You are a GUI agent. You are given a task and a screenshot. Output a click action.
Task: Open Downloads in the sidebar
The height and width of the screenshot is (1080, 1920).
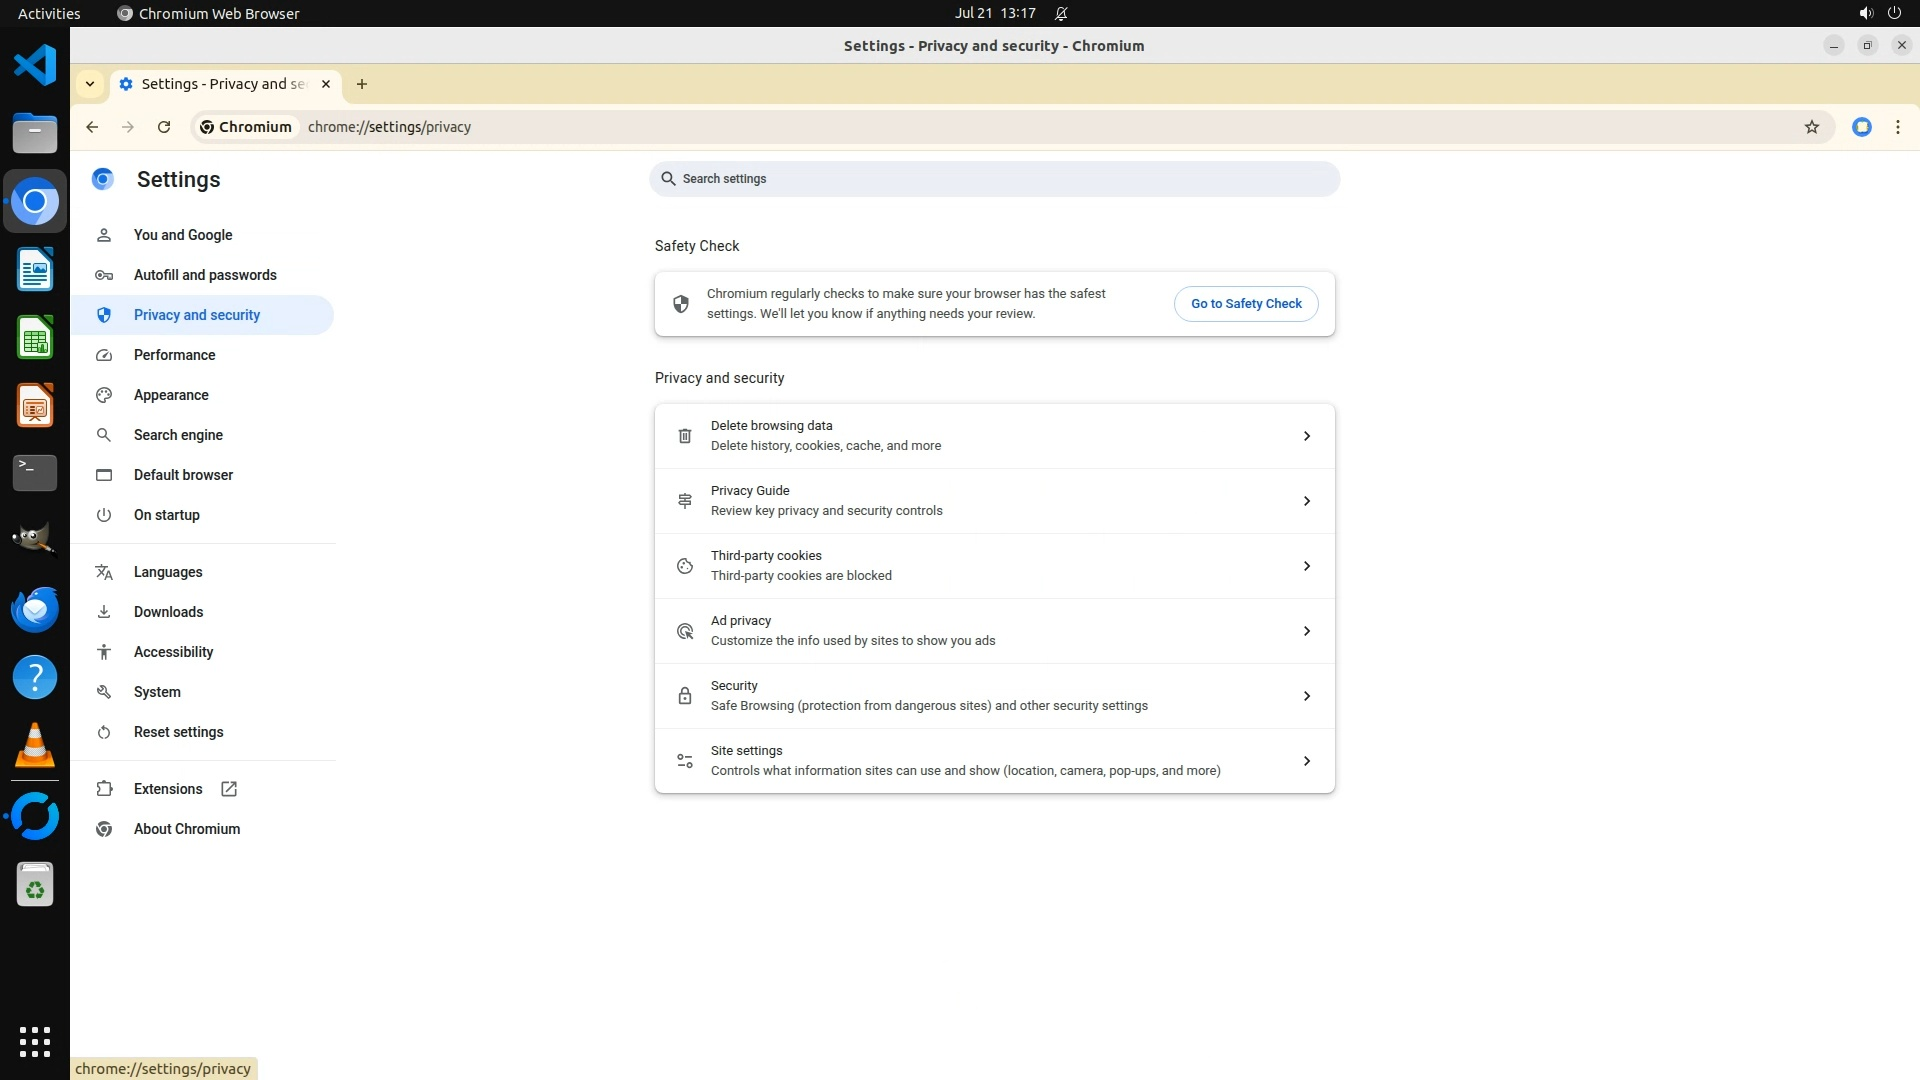[168, 612]
